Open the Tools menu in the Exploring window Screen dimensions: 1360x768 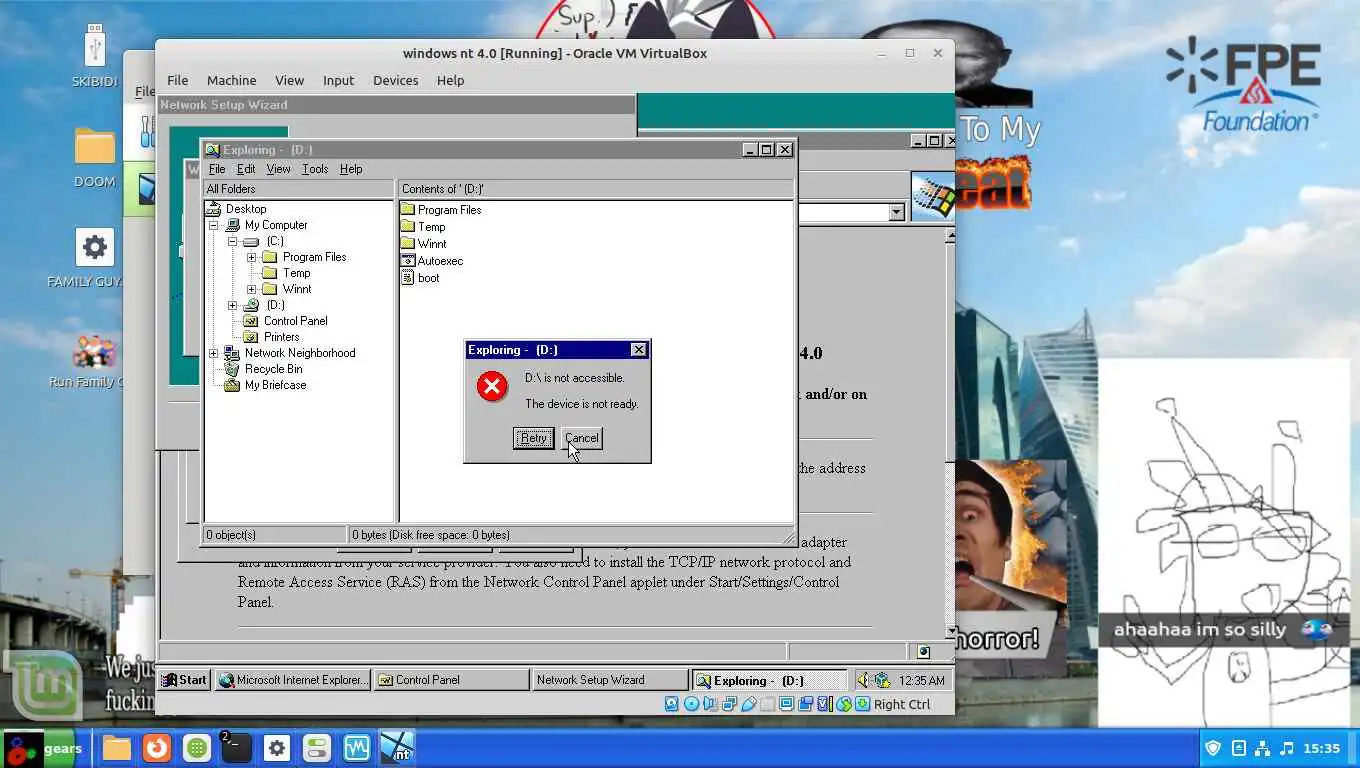(x=315, y=169)
